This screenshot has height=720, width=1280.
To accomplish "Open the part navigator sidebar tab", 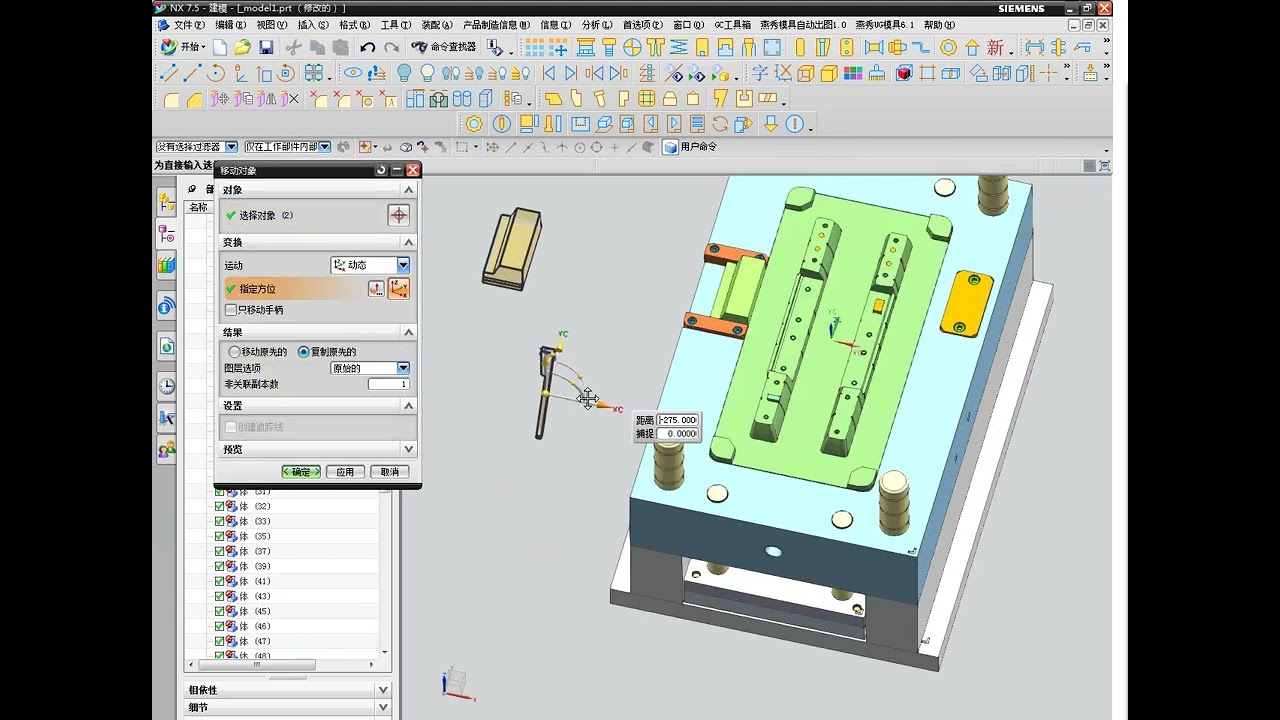I will point(166,235).
